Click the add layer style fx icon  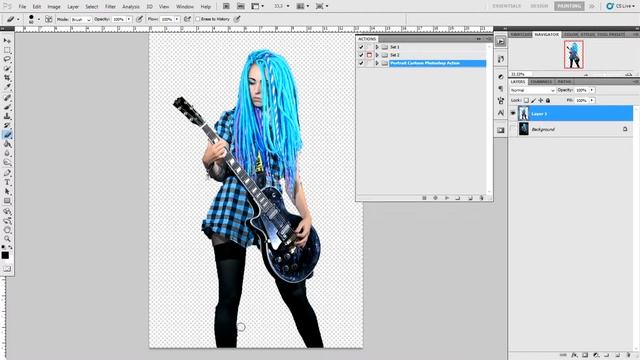tap(574, 355)
